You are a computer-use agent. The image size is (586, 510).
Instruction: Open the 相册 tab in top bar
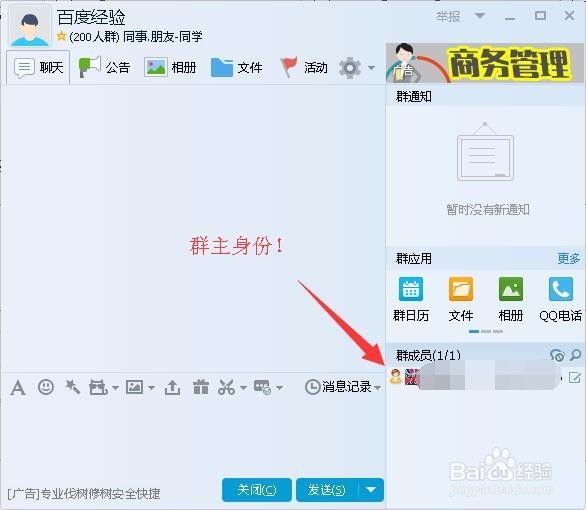[170, 68]
